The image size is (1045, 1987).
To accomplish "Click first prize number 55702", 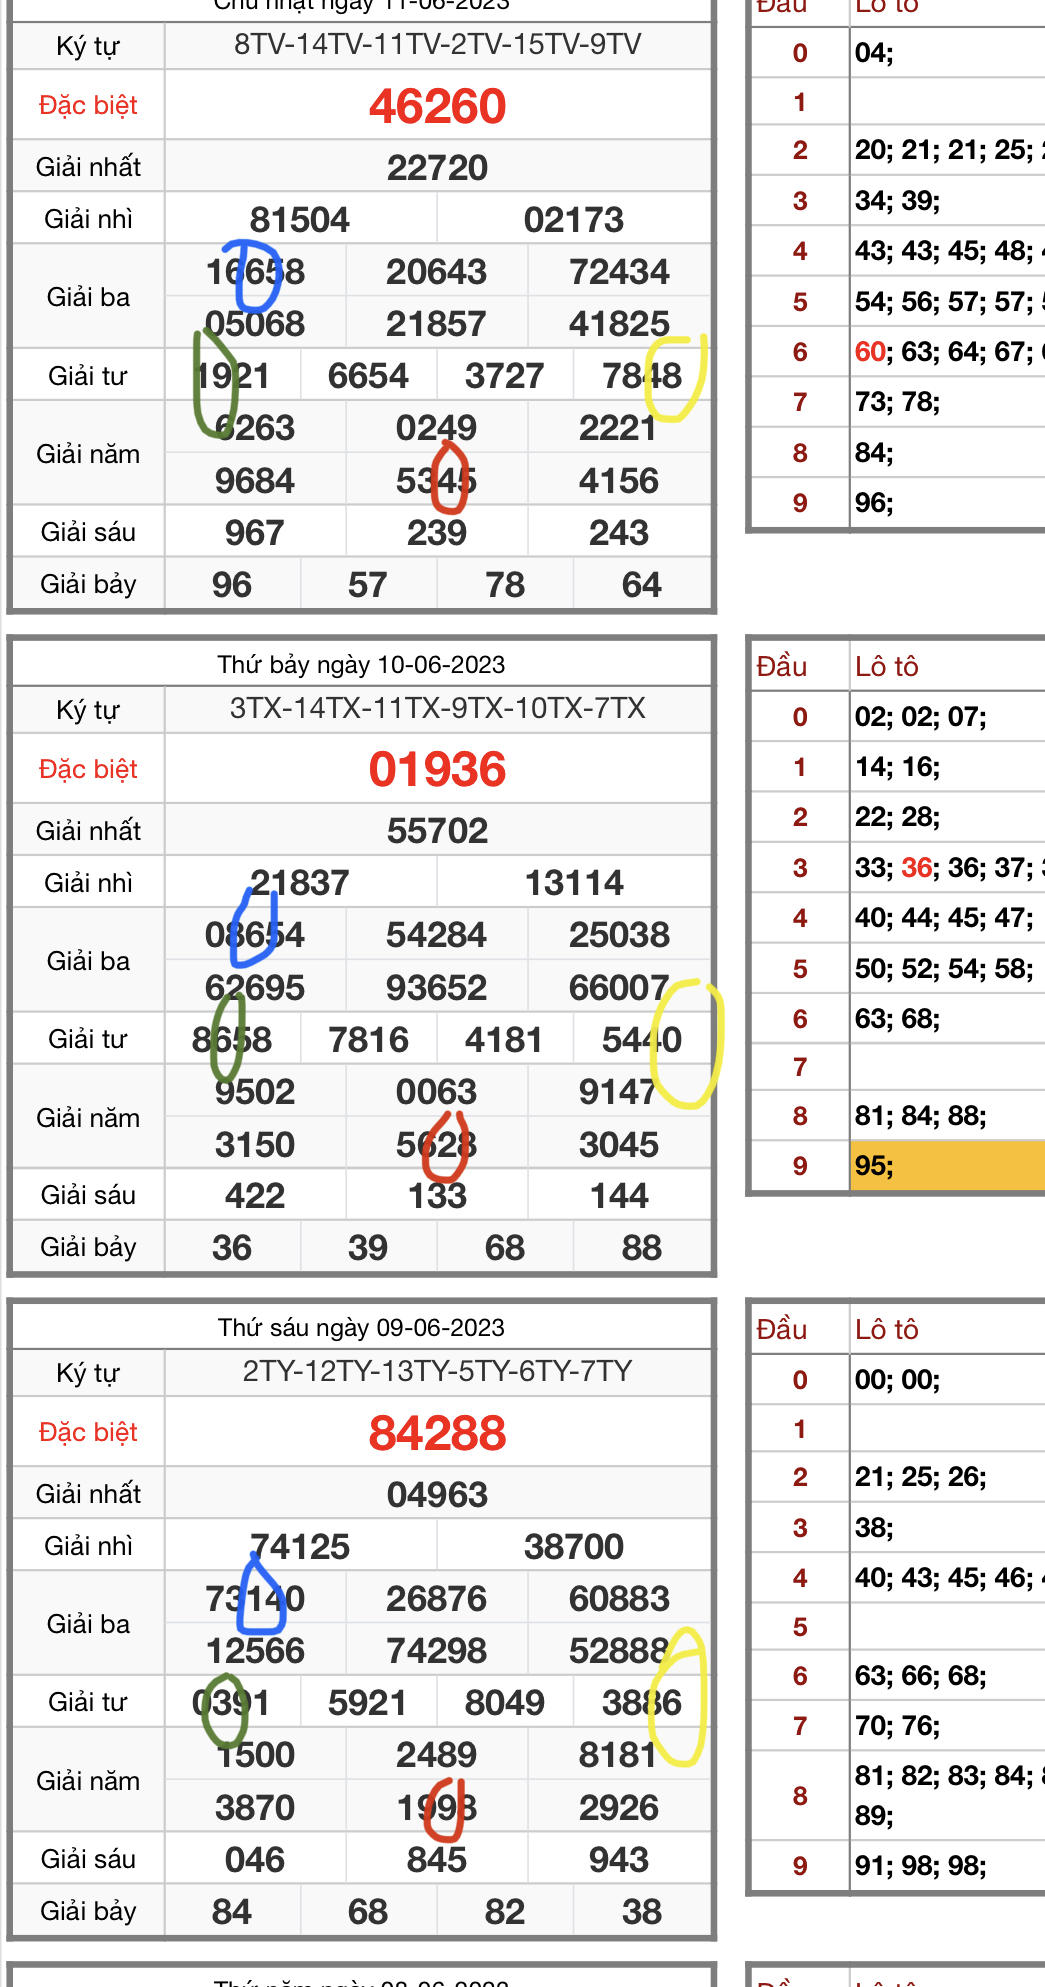I will click(437, 830).
